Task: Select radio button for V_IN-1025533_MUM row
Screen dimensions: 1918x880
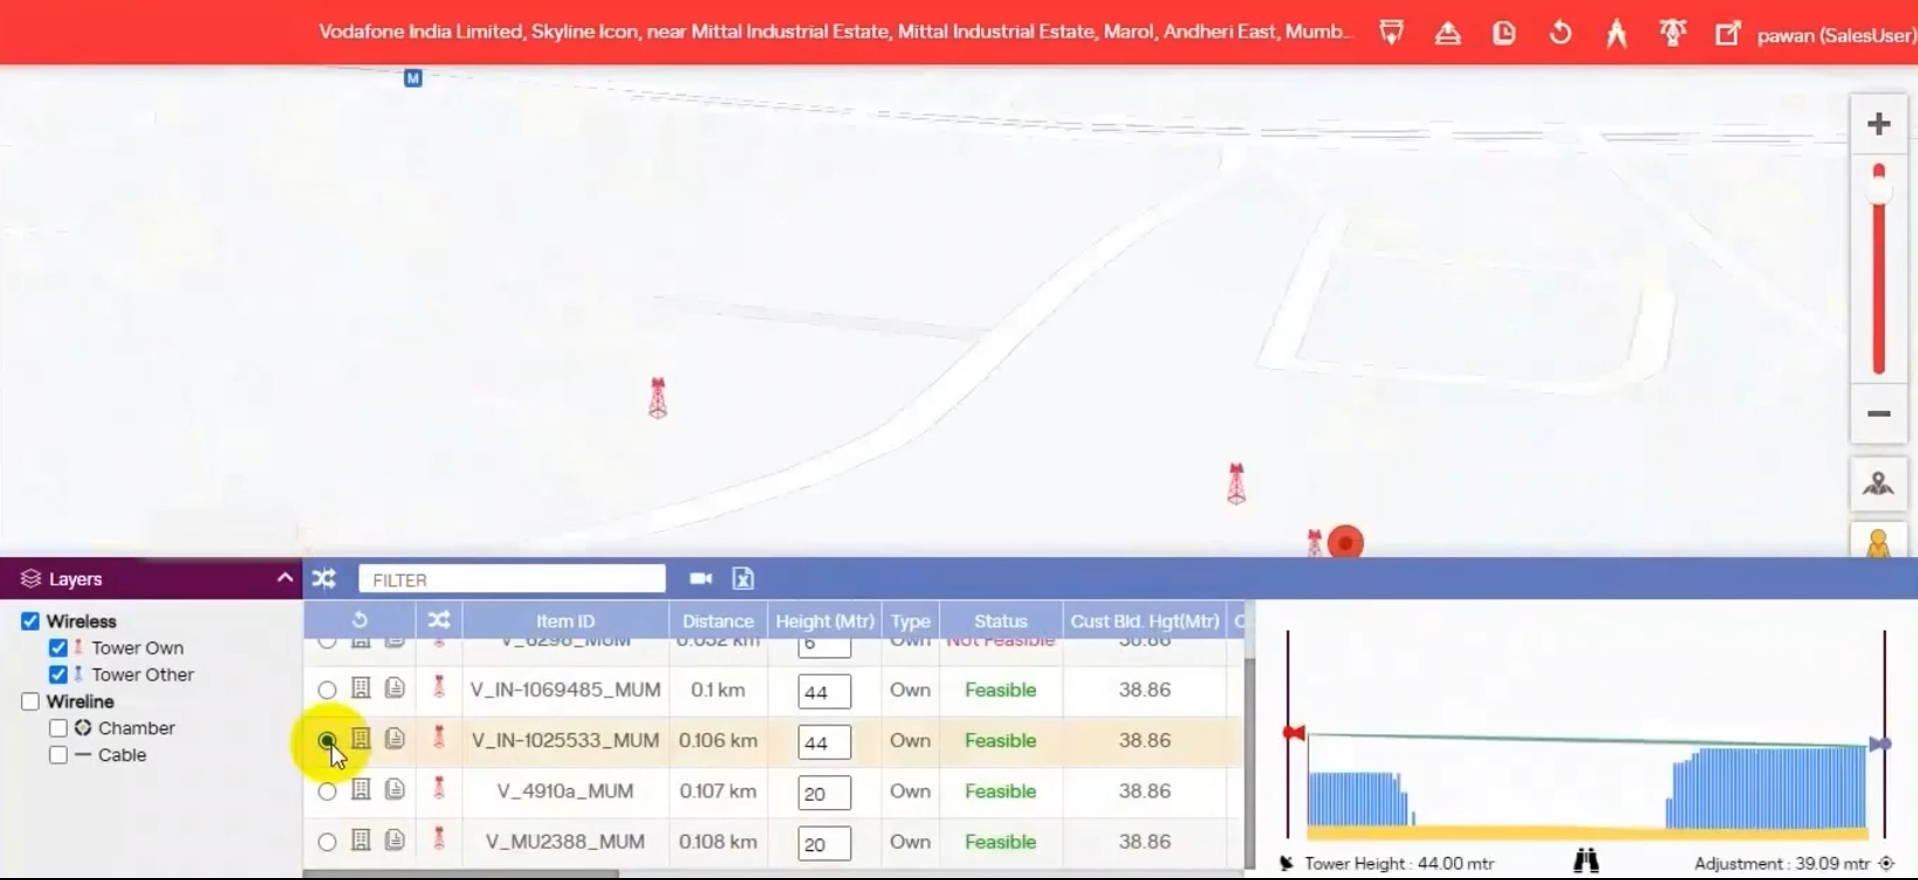Action: tap(327, 741)
